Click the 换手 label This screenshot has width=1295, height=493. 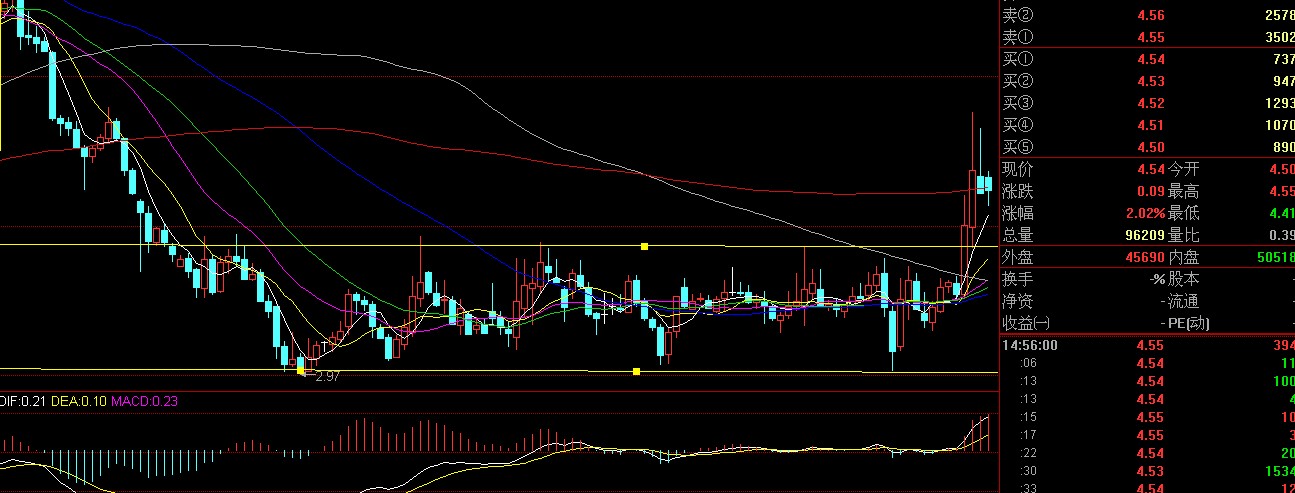pos(1017,279)
